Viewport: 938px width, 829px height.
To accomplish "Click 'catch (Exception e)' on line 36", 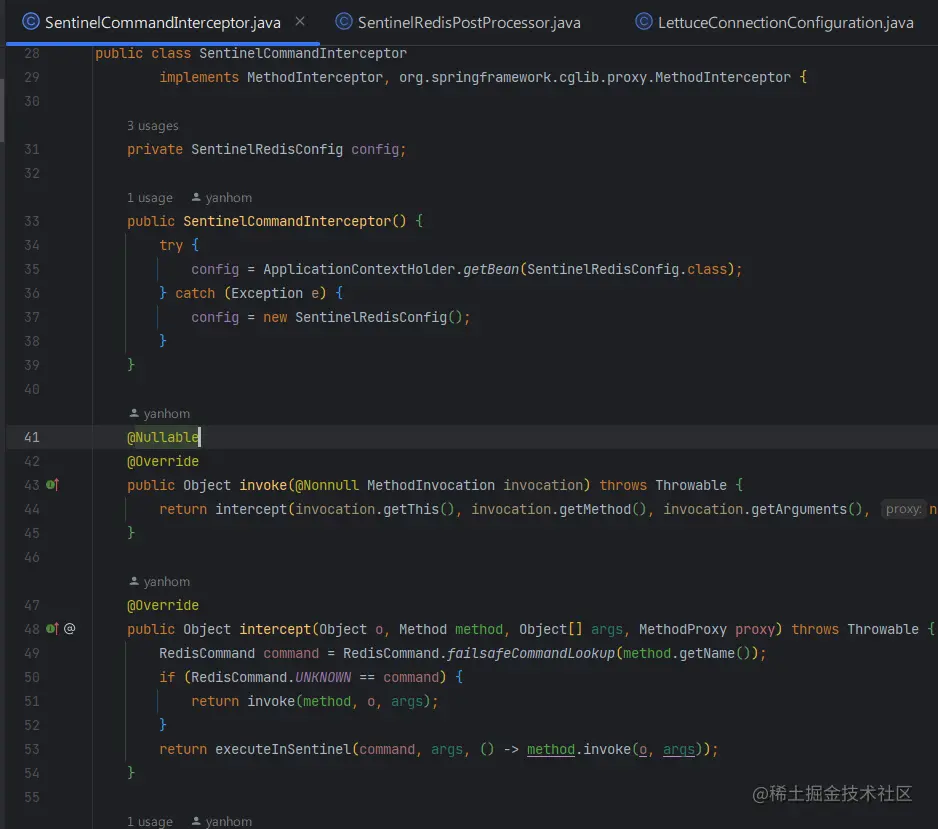I will point(251,293).
